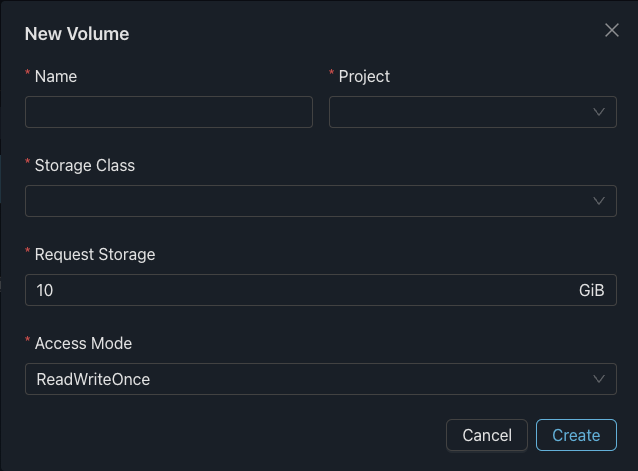The width and height of the screenshot is (638, 471).
Task: Click the Storage Class label
Action: tap(84, 165)
